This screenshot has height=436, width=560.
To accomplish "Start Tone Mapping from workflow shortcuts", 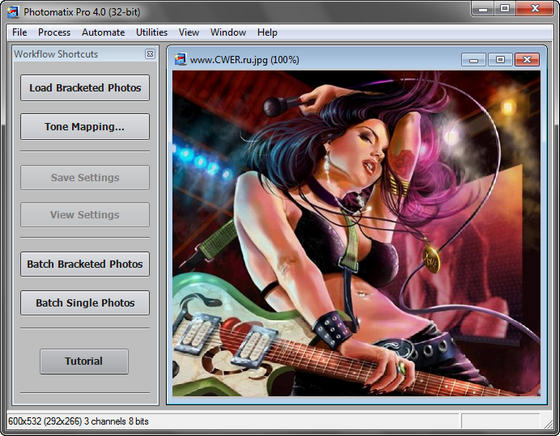I will tap(85, 127).
